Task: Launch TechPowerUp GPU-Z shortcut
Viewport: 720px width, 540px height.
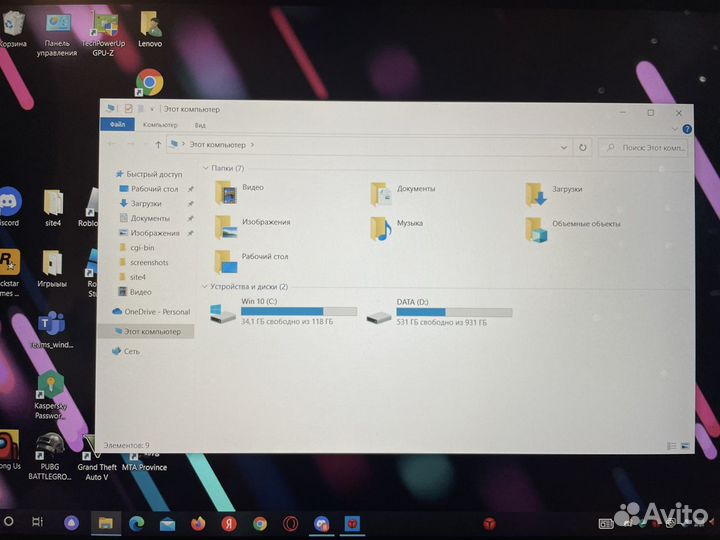Action: [104, 34]
